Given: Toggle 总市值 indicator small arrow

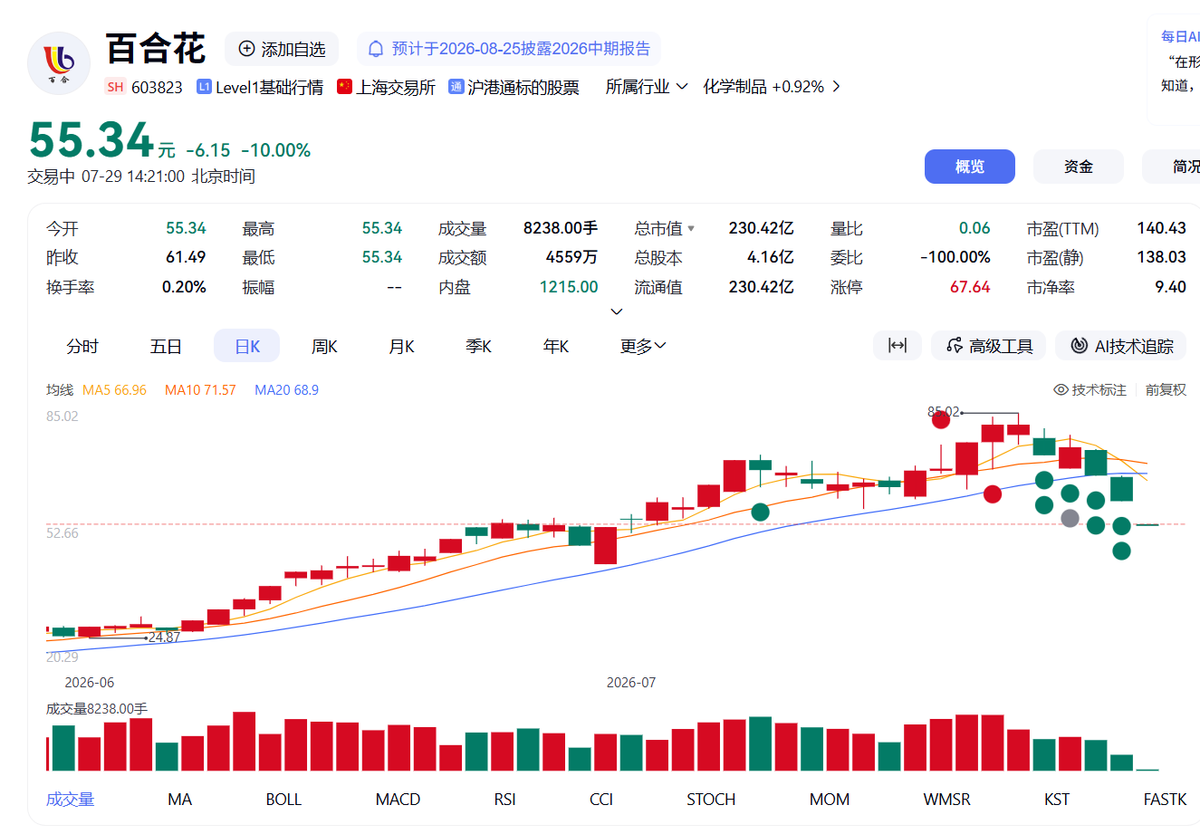Looking at the screenshot, I should pos(690,229).
